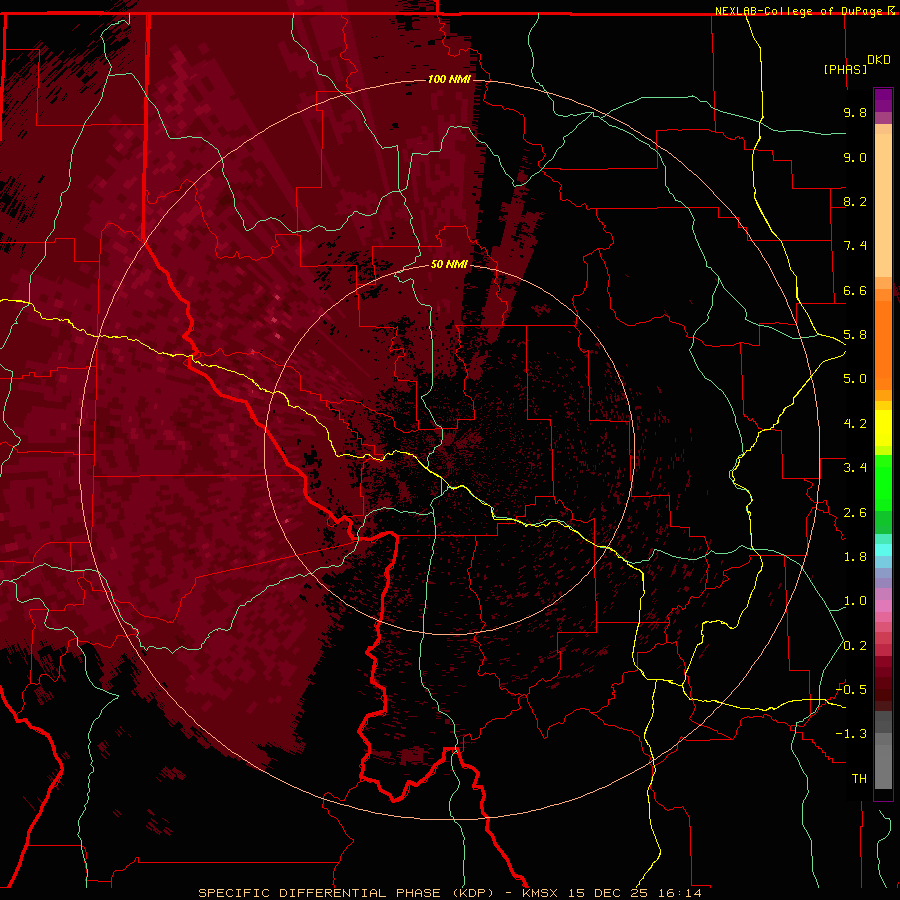Image resolution: width=900 pixels, height=900 pixels.
Task: Pick the light peach segment of color bar
Action: pyautogui.click(x=883, y=207)
